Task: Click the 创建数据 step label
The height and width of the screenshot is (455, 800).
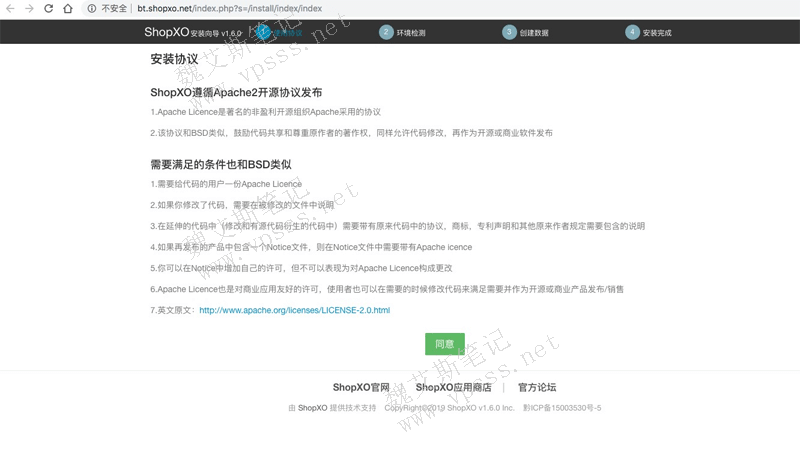Action: [x=534, y=33]
